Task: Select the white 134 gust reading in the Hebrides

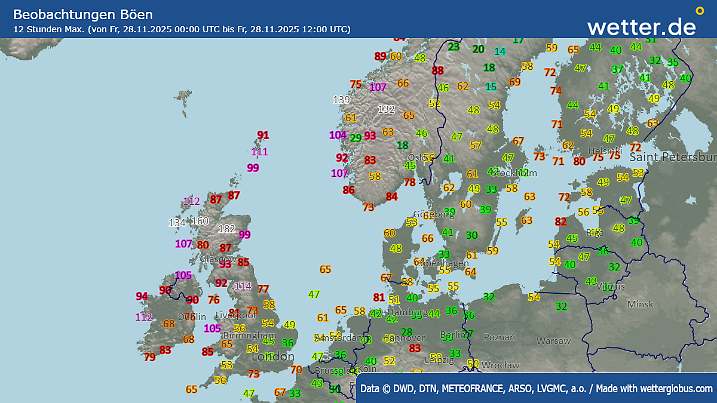Action: [177, 222]
